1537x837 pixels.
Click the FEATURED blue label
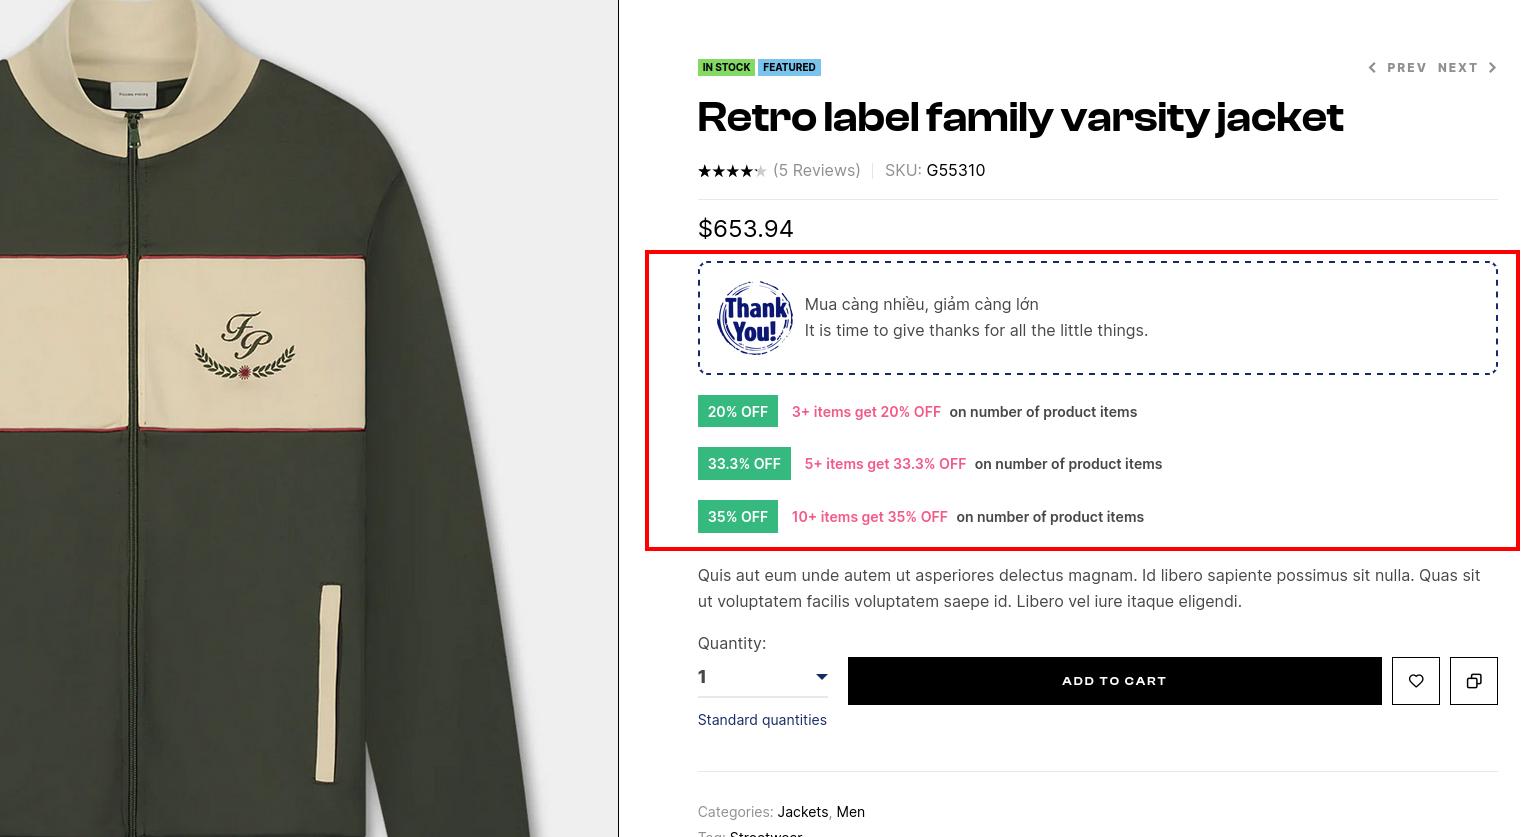pos(789,67)
